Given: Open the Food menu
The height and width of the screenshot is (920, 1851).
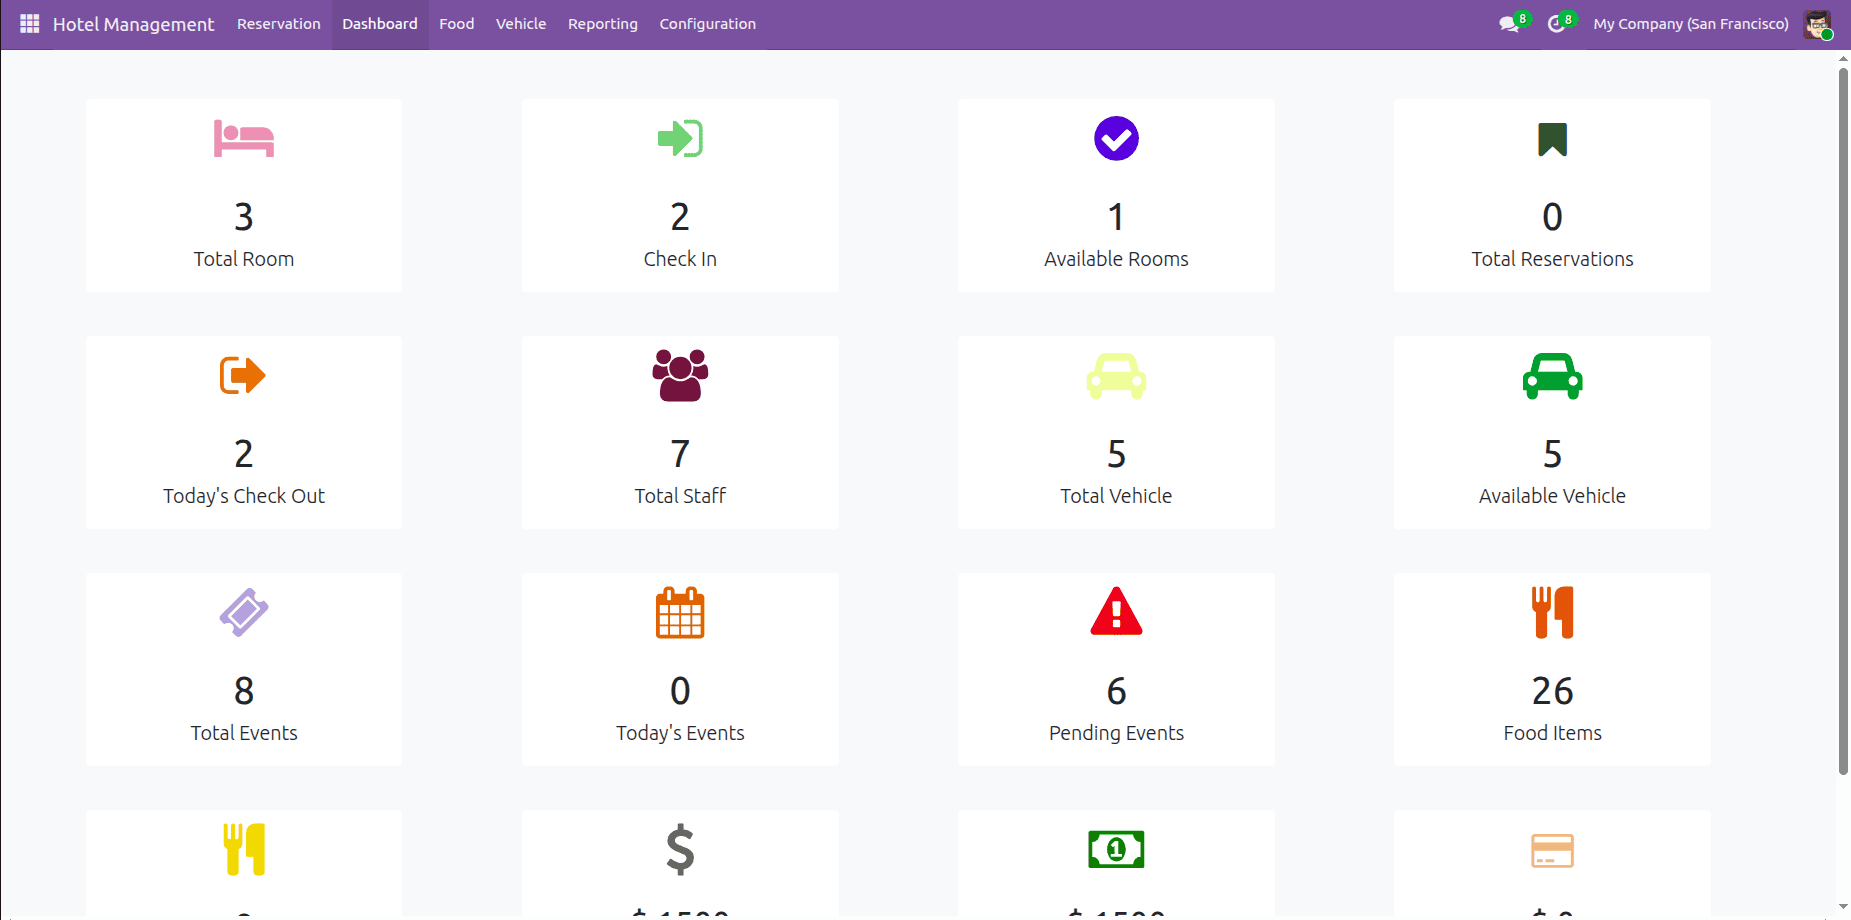Looking at the screenshot, I should [x=457, y=24].
